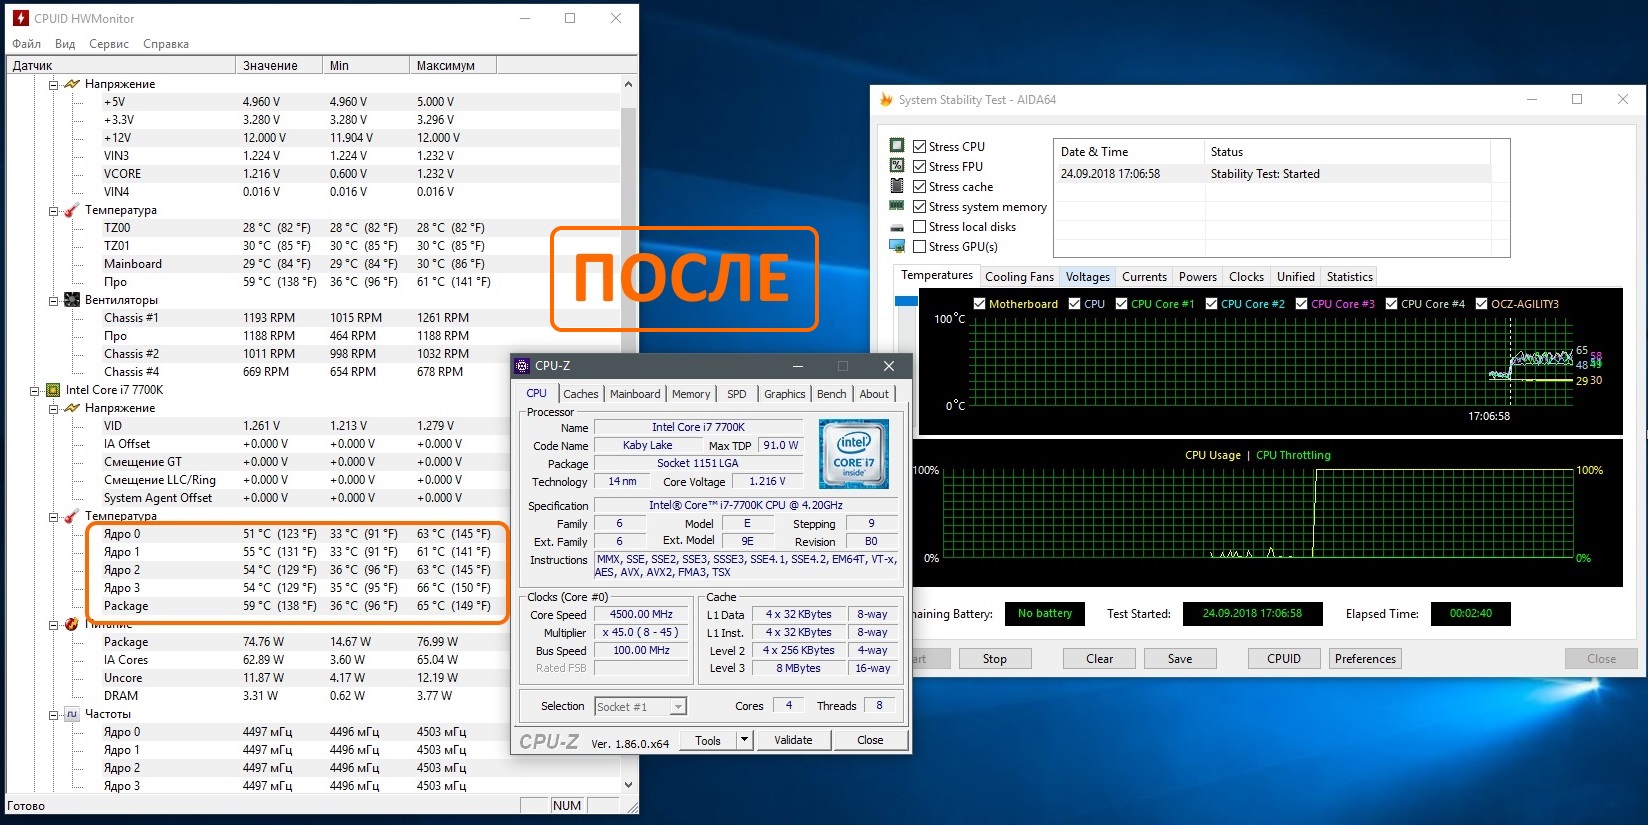Click the voltage icon beside Напряжение above +5V
Viewport: 1648px width, 825px height.
pos(72,84)
